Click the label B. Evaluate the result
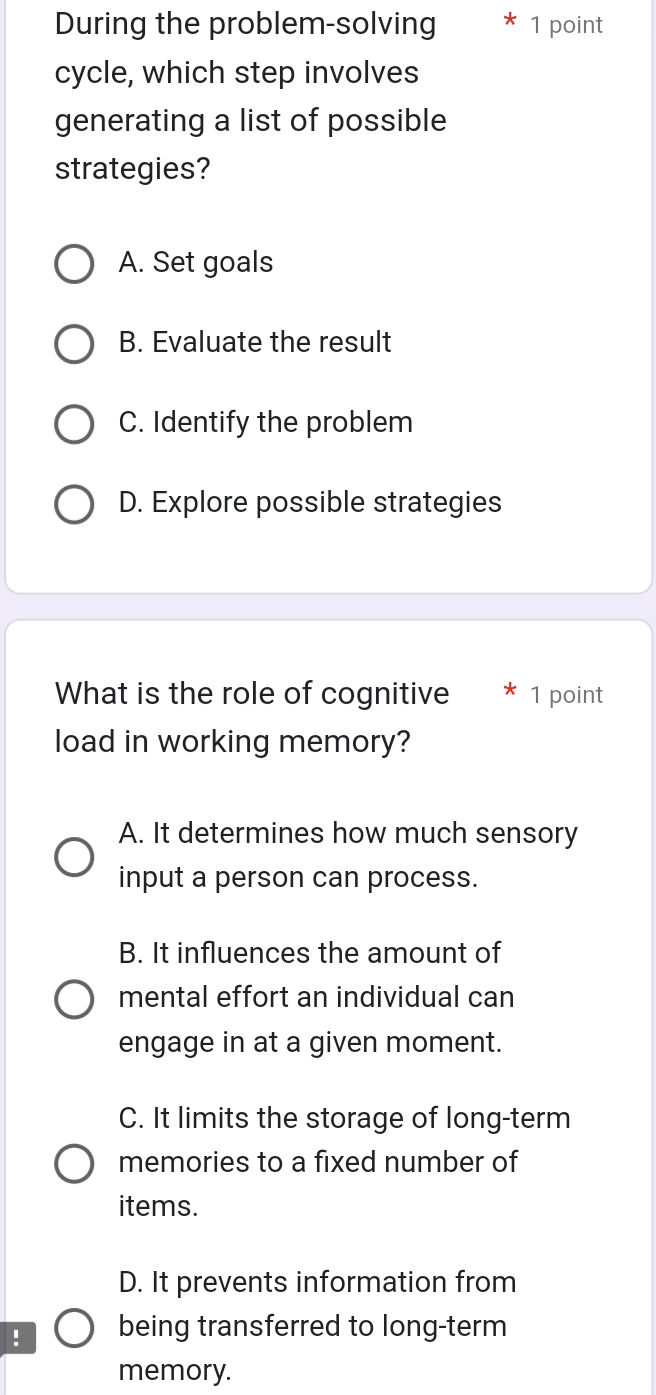Screen dimensions: 656x1395 255,343
